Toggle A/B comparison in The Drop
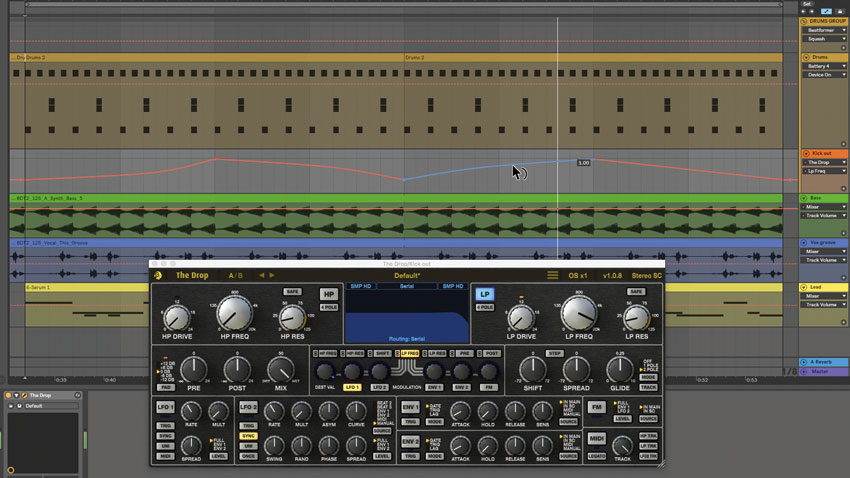 [x=235, y=275]
